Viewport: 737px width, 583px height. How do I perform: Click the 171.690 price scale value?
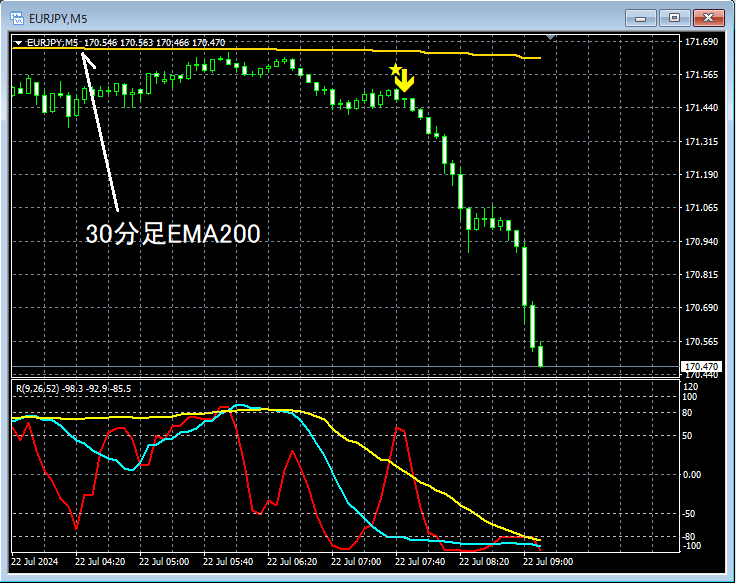[701, 42]
